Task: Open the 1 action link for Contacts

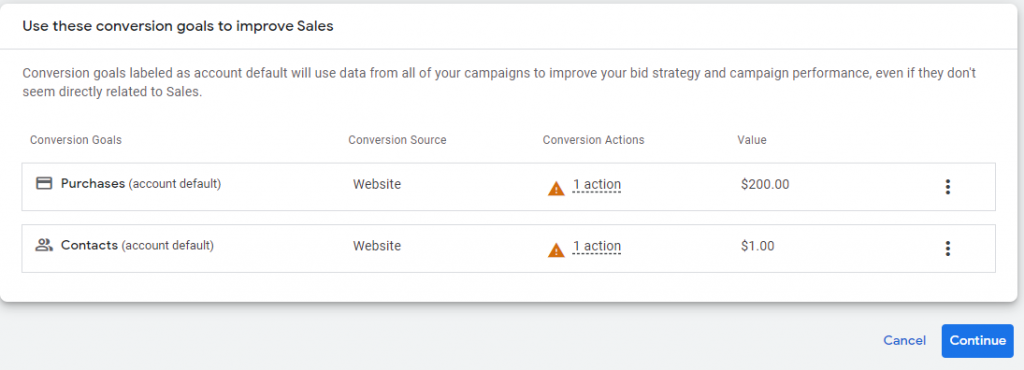Action: pos(597,246)
